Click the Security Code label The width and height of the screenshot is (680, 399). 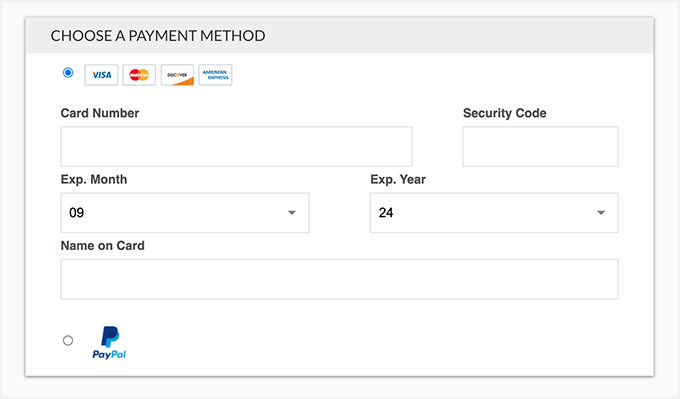pos(505,113)
